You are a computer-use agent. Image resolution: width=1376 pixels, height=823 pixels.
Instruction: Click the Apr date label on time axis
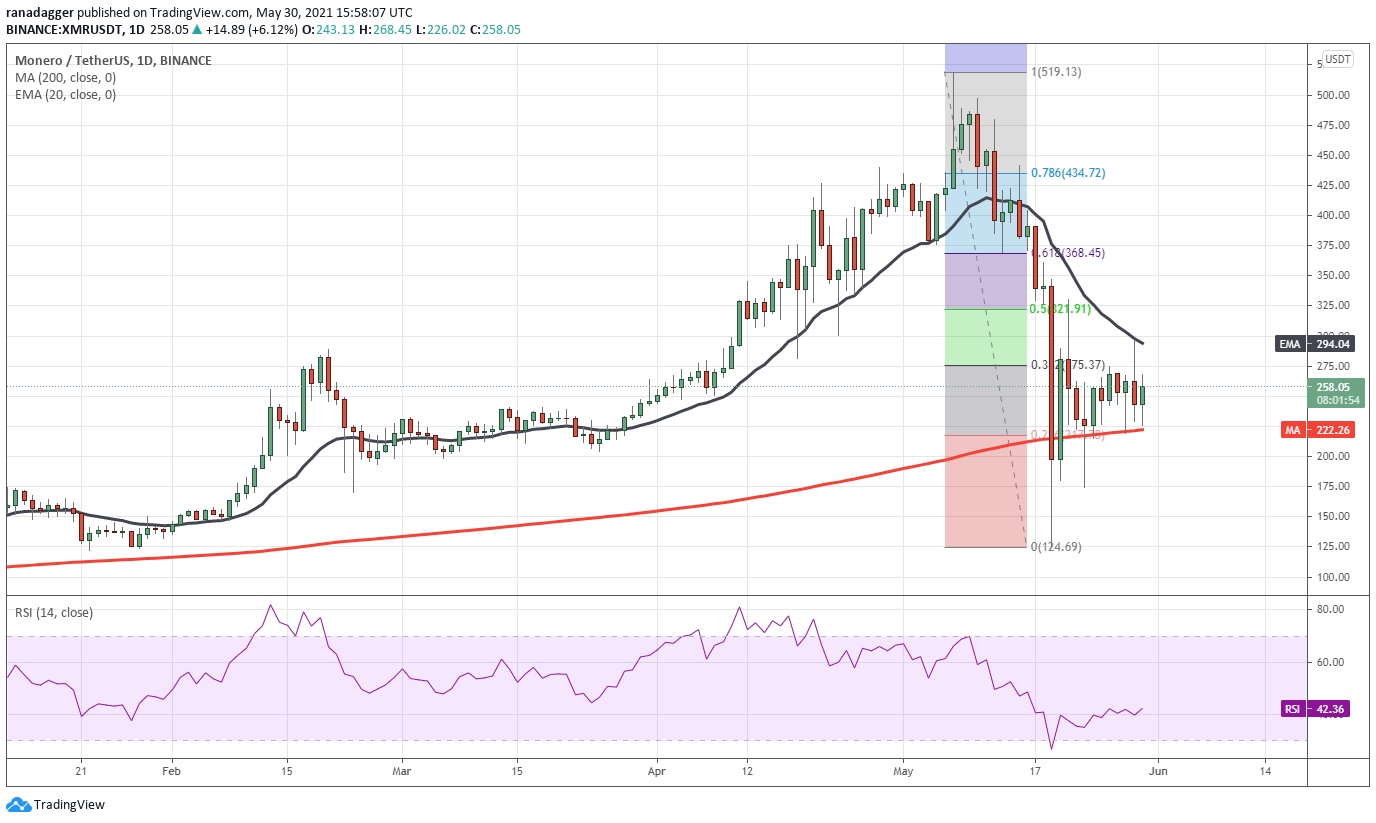(x=656, y=772)
